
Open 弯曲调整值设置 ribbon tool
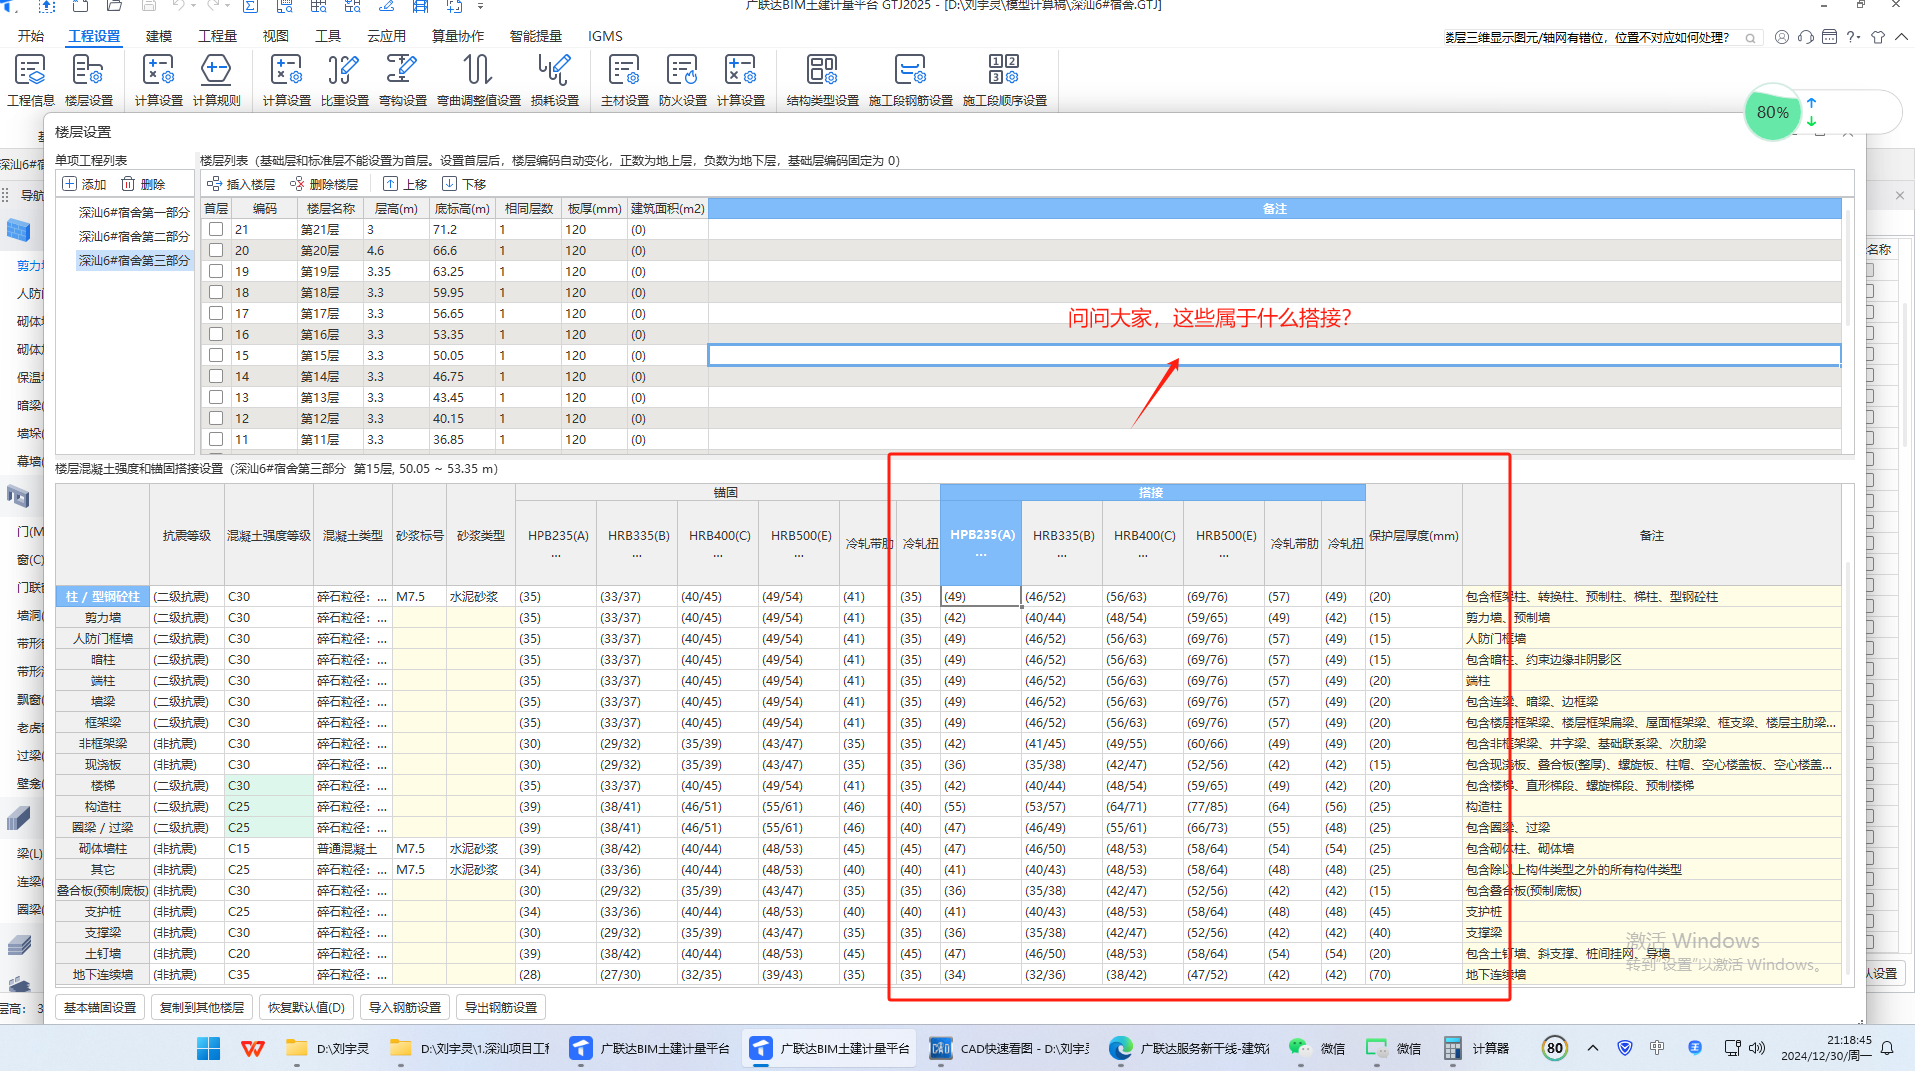478,80
